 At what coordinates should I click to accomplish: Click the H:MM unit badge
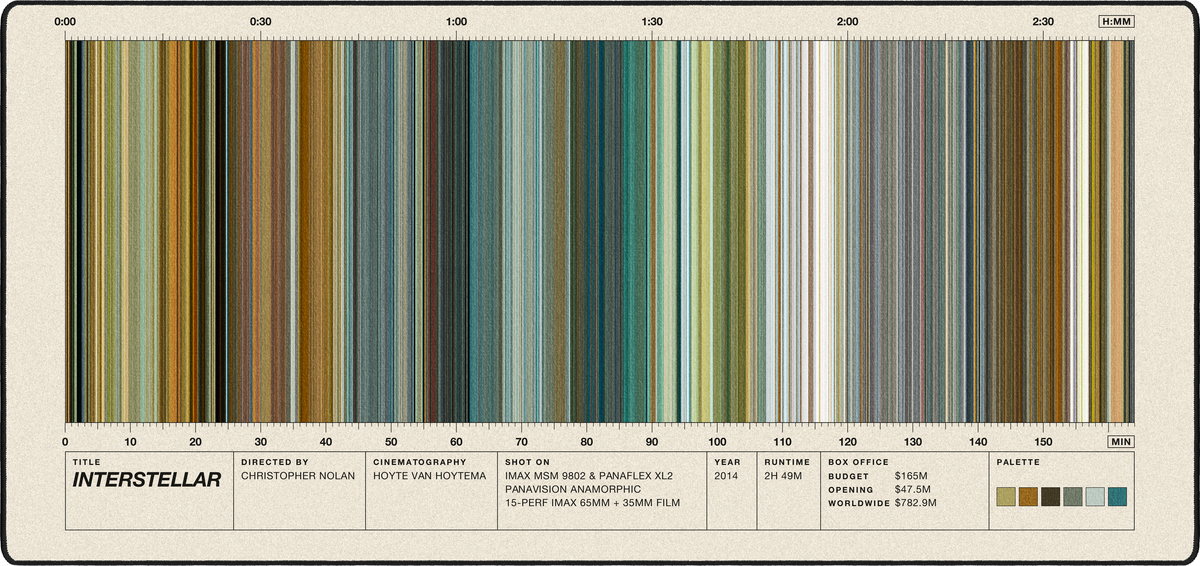(x=1116, y=21)
